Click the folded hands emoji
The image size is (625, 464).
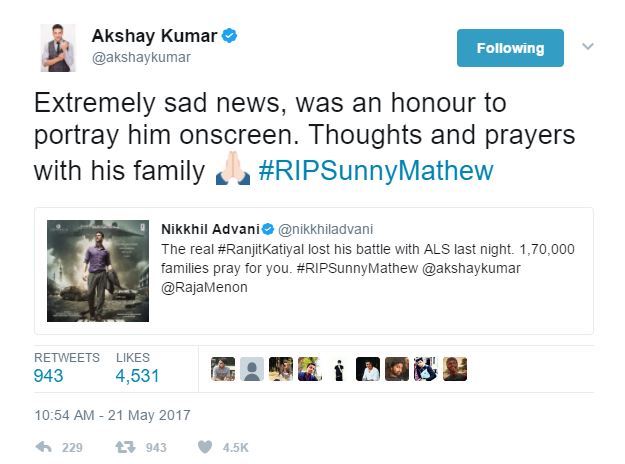click(231, 171)
